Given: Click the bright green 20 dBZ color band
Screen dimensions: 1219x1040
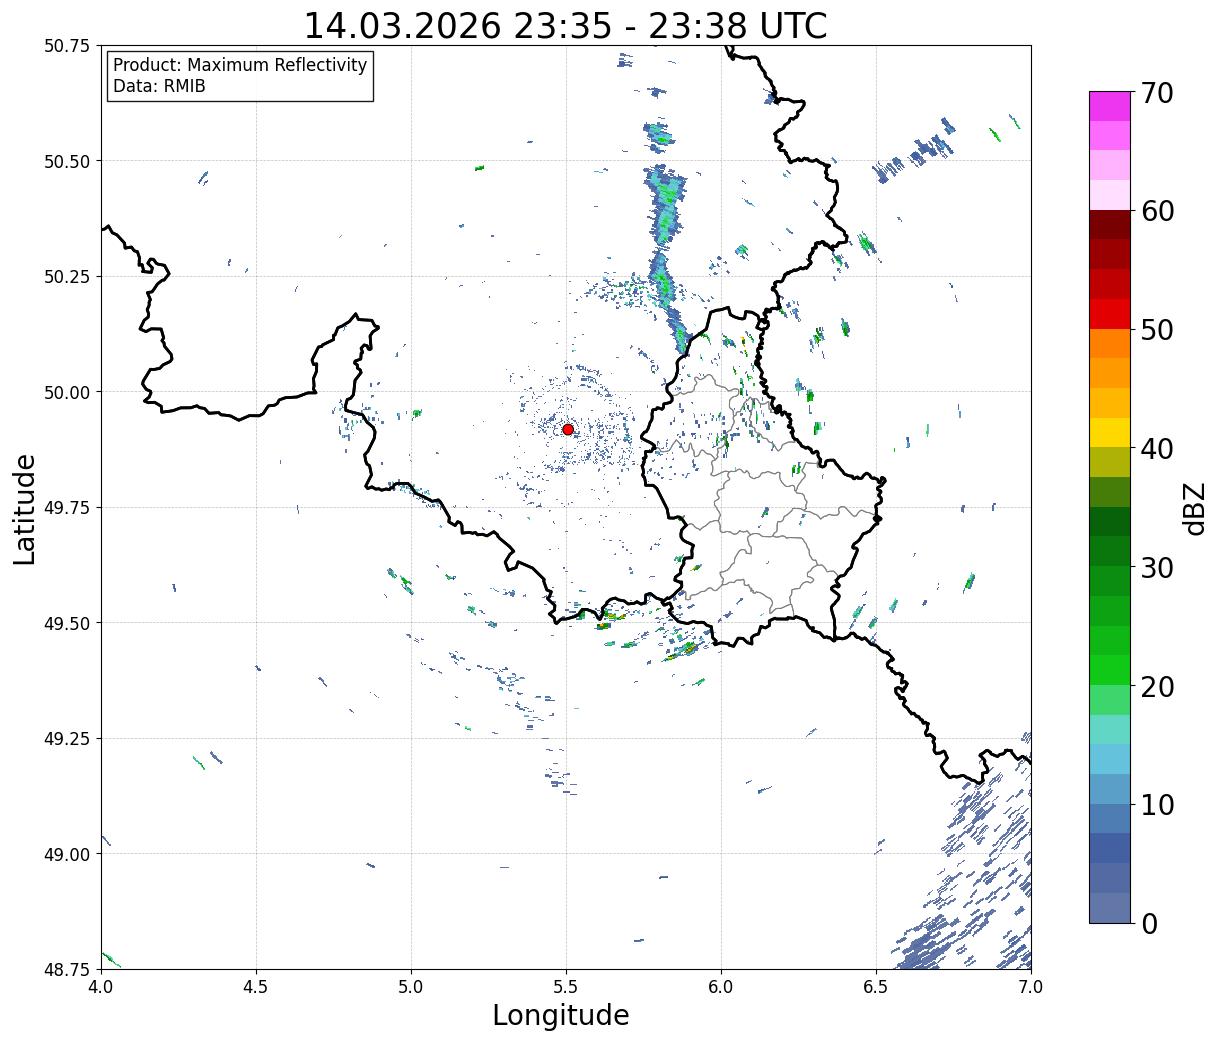Looking at the screenshot, I should pyautogui.click(x=1110, y=669).
